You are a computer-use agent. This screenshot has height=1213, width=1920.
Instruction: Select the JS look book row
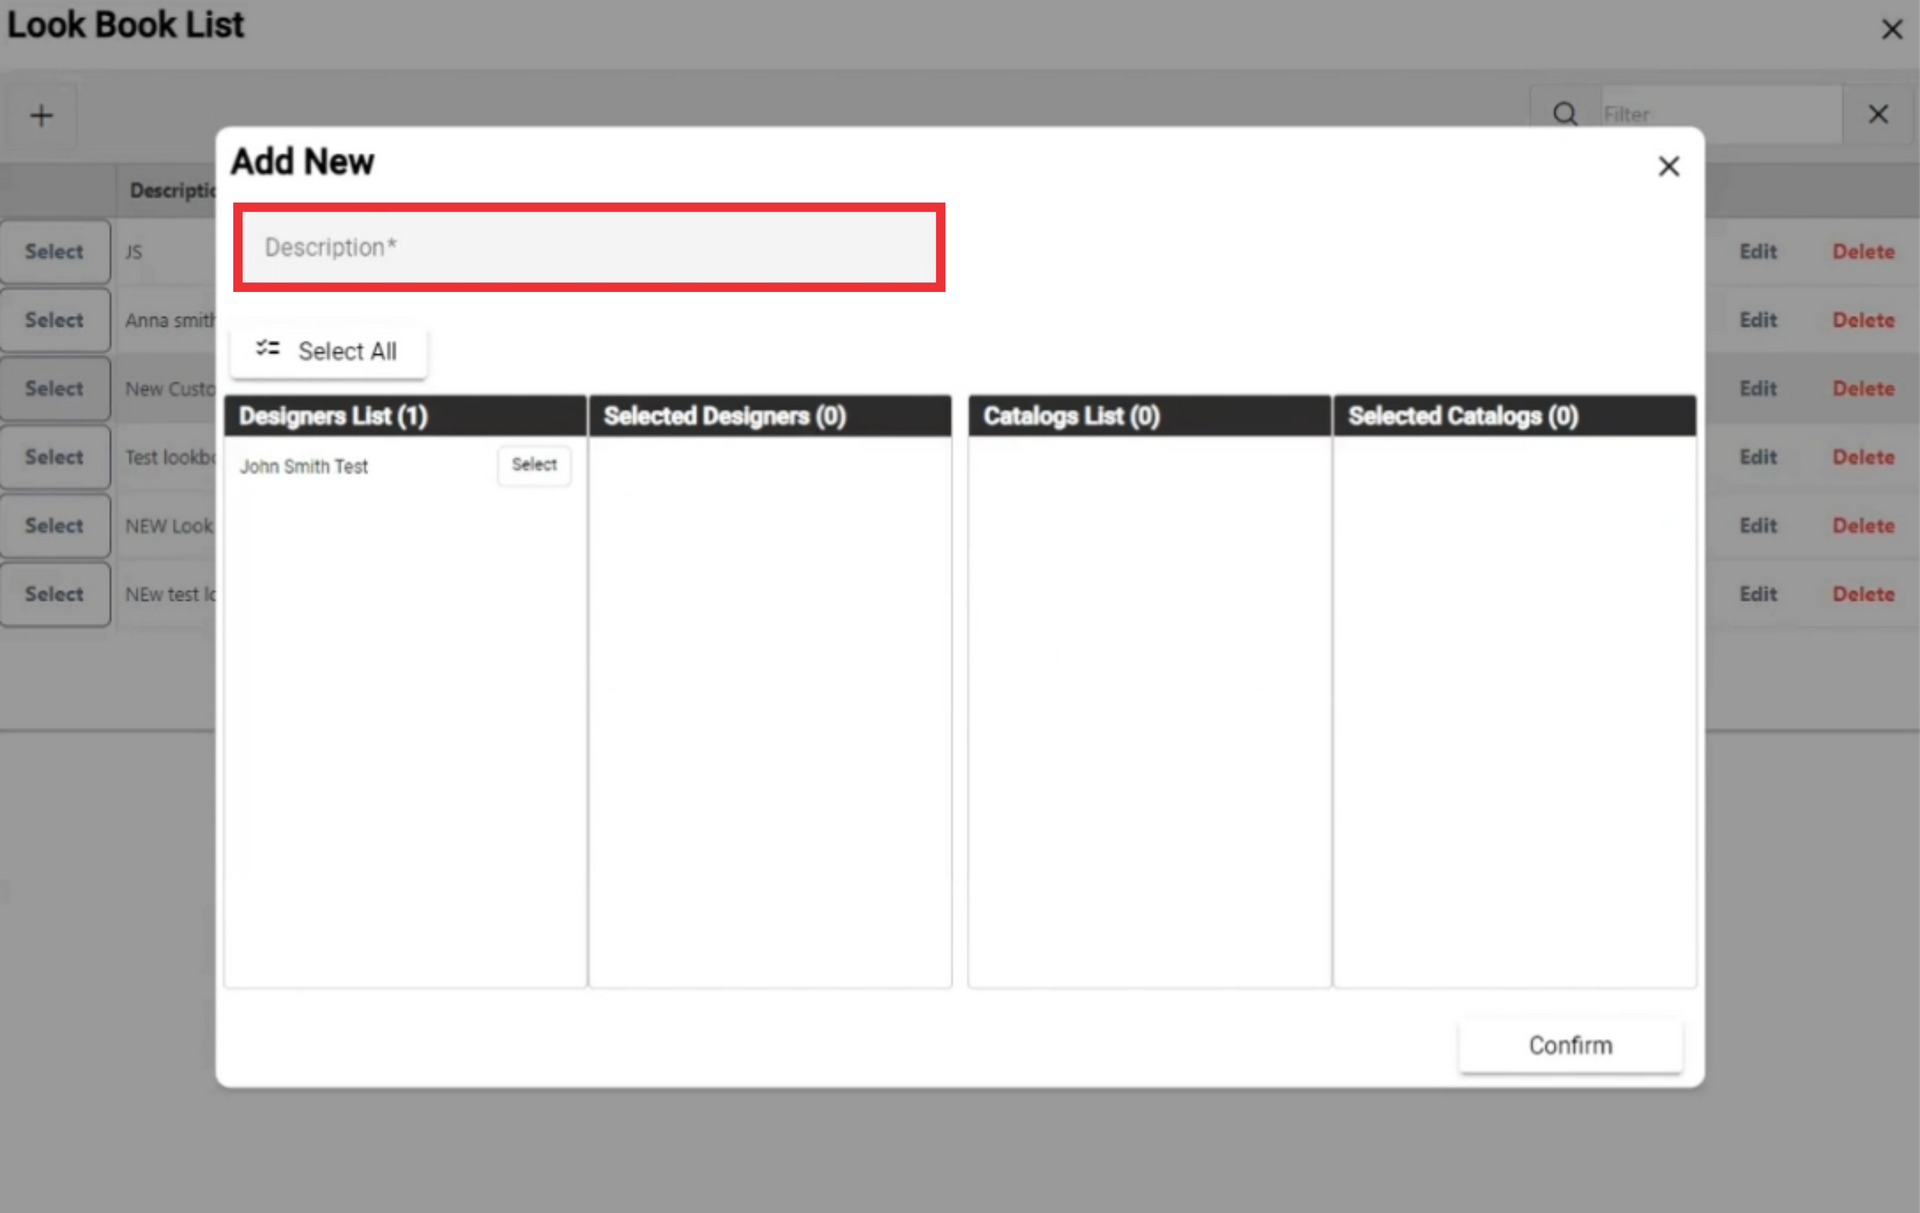coord(55,252)
